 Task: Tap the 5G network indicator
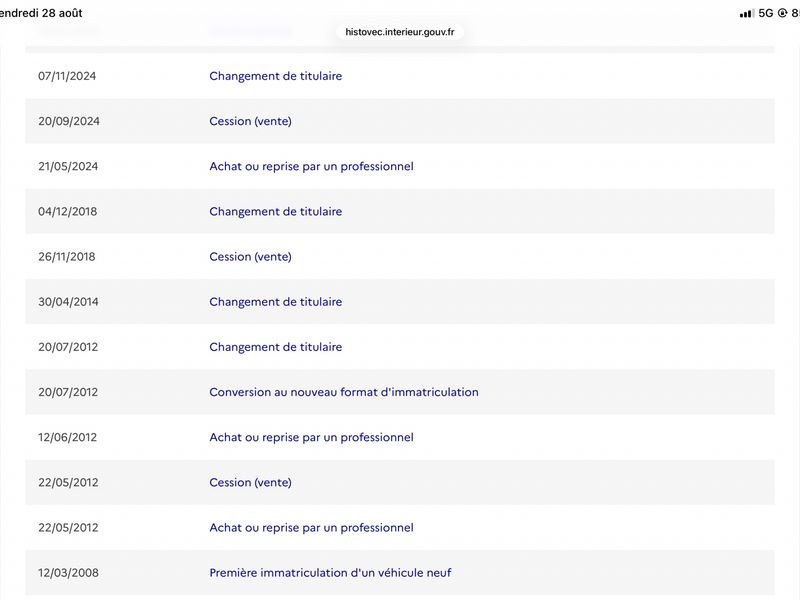(x=765, y=13)
